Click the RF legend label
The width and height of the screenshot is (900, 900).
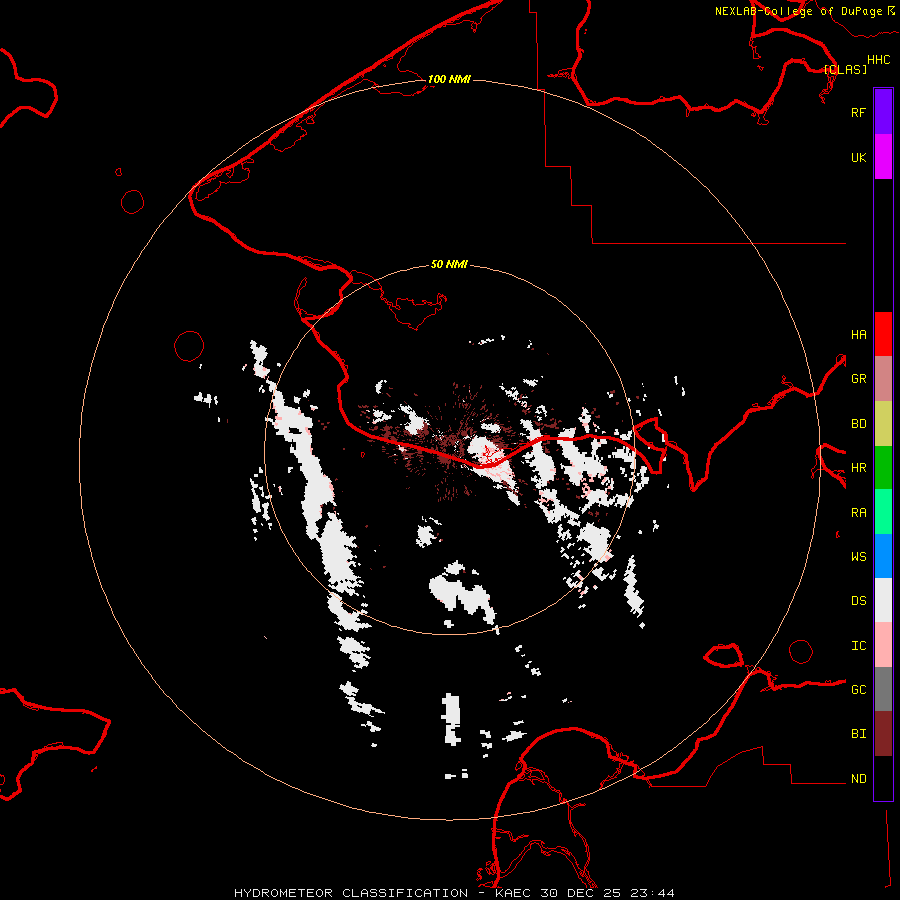tap(858, 112)
